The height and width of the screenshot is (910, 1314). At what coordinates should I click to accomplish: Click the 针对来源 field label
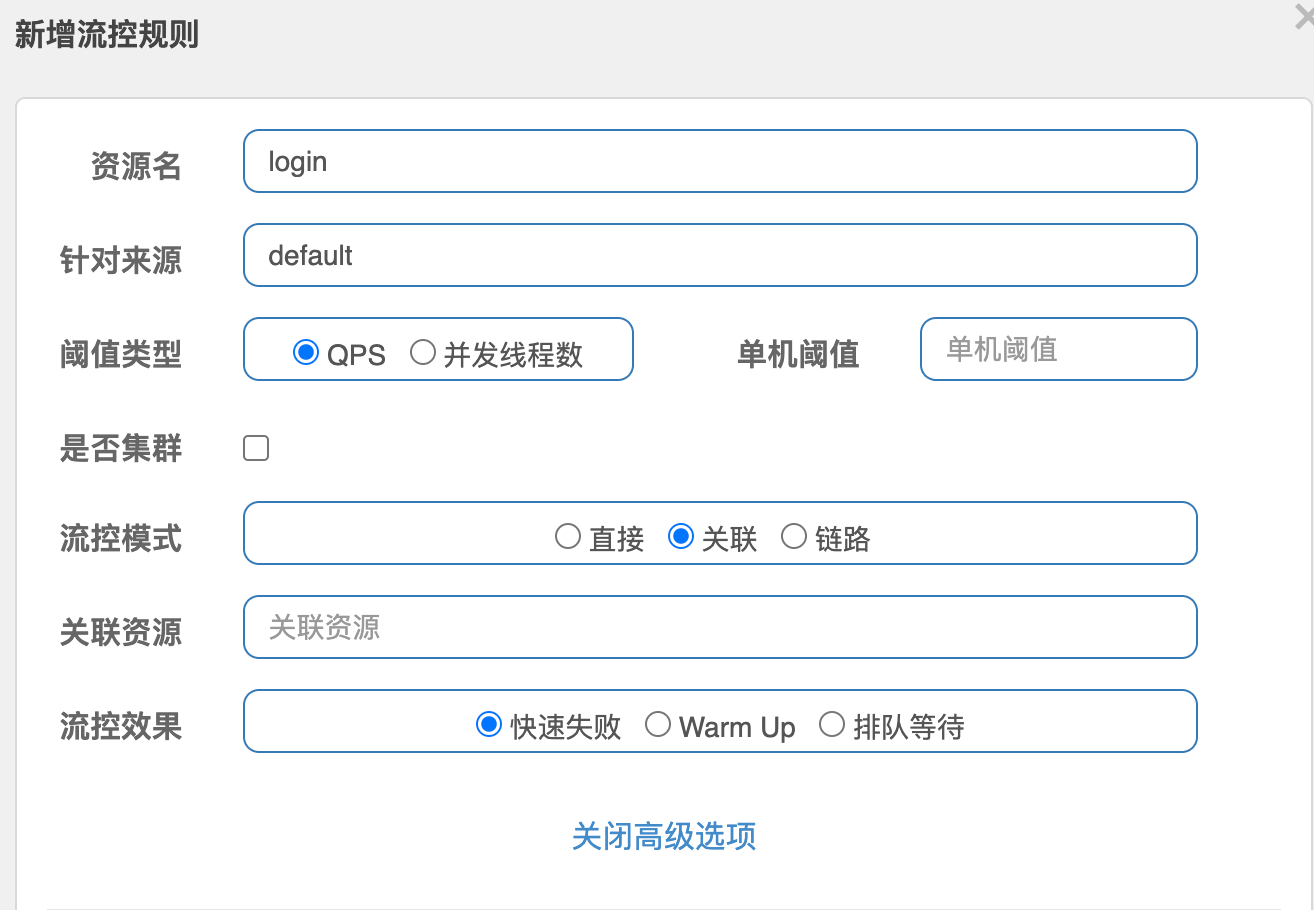click(x=121, y=261)
